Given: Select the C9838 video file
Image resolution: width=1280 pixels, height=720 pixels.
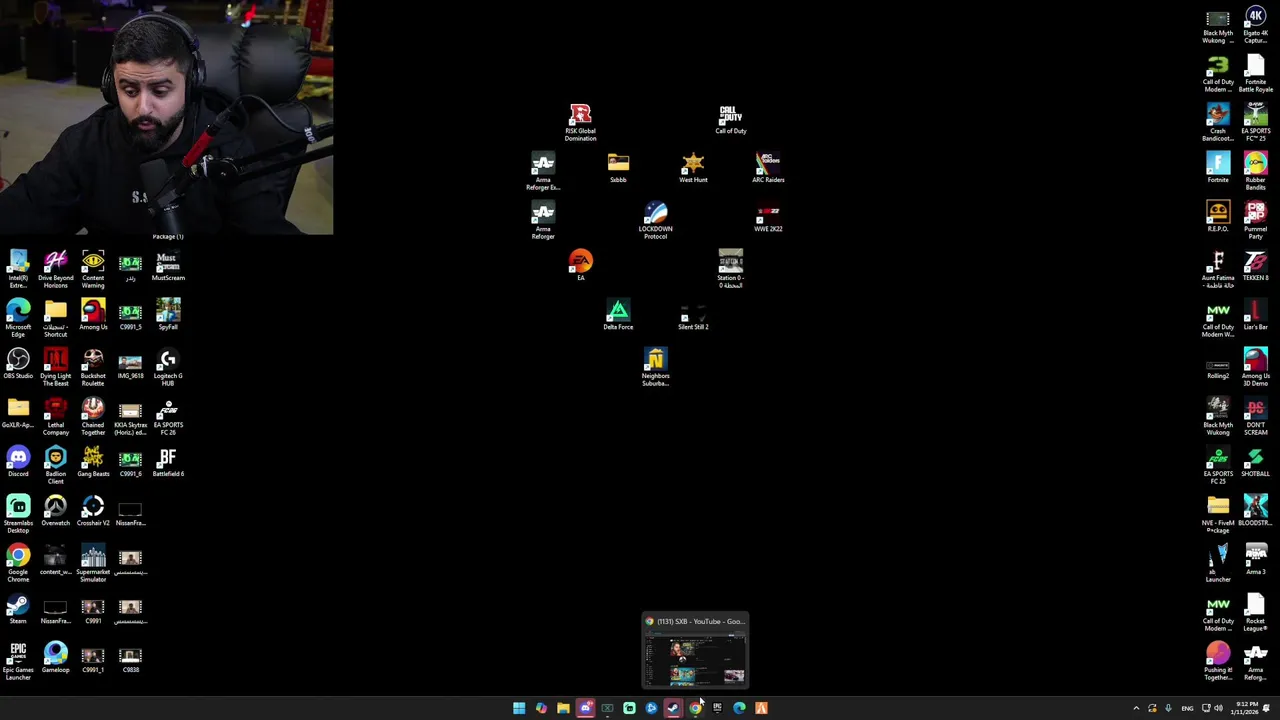Looking at the screenshot, I should (x=130, y=658).
